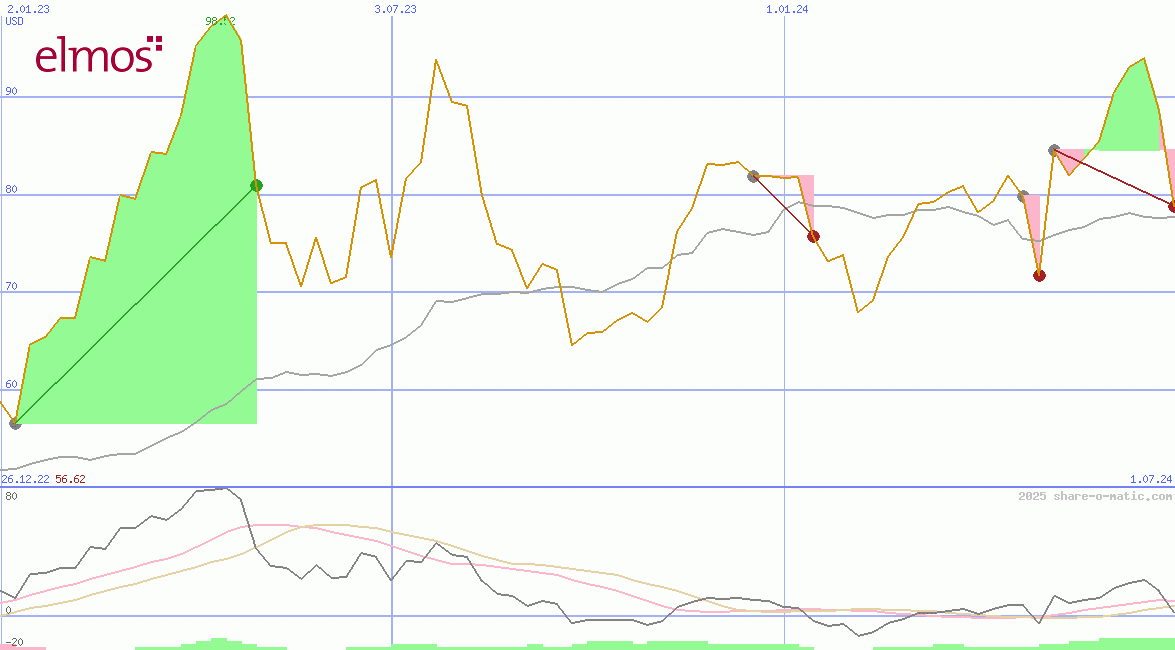The height and width of the screenshot is (650, 1175).
Task: Click the USD currency label
Action: (x=15, y=21)
